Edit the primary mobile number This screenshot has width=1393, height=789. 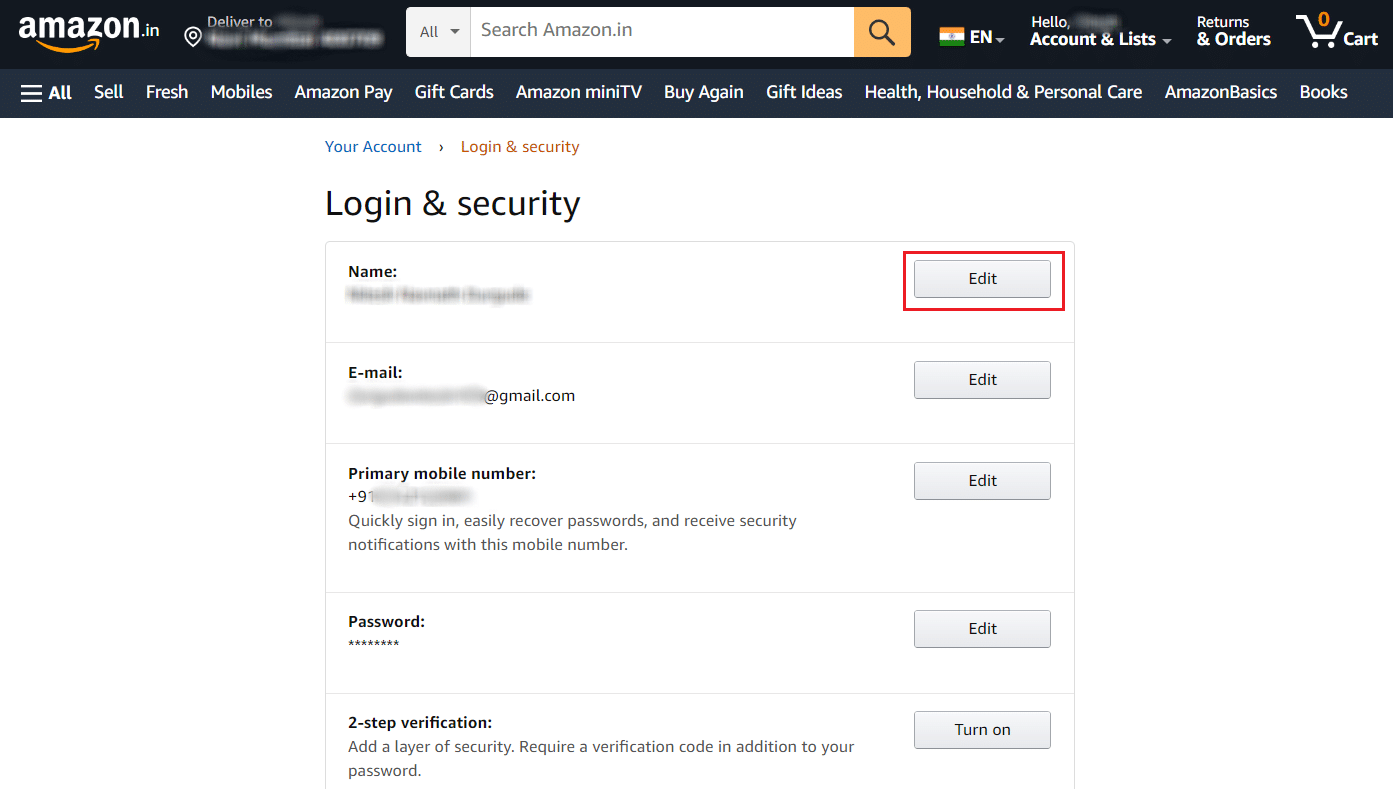point(981,481)
